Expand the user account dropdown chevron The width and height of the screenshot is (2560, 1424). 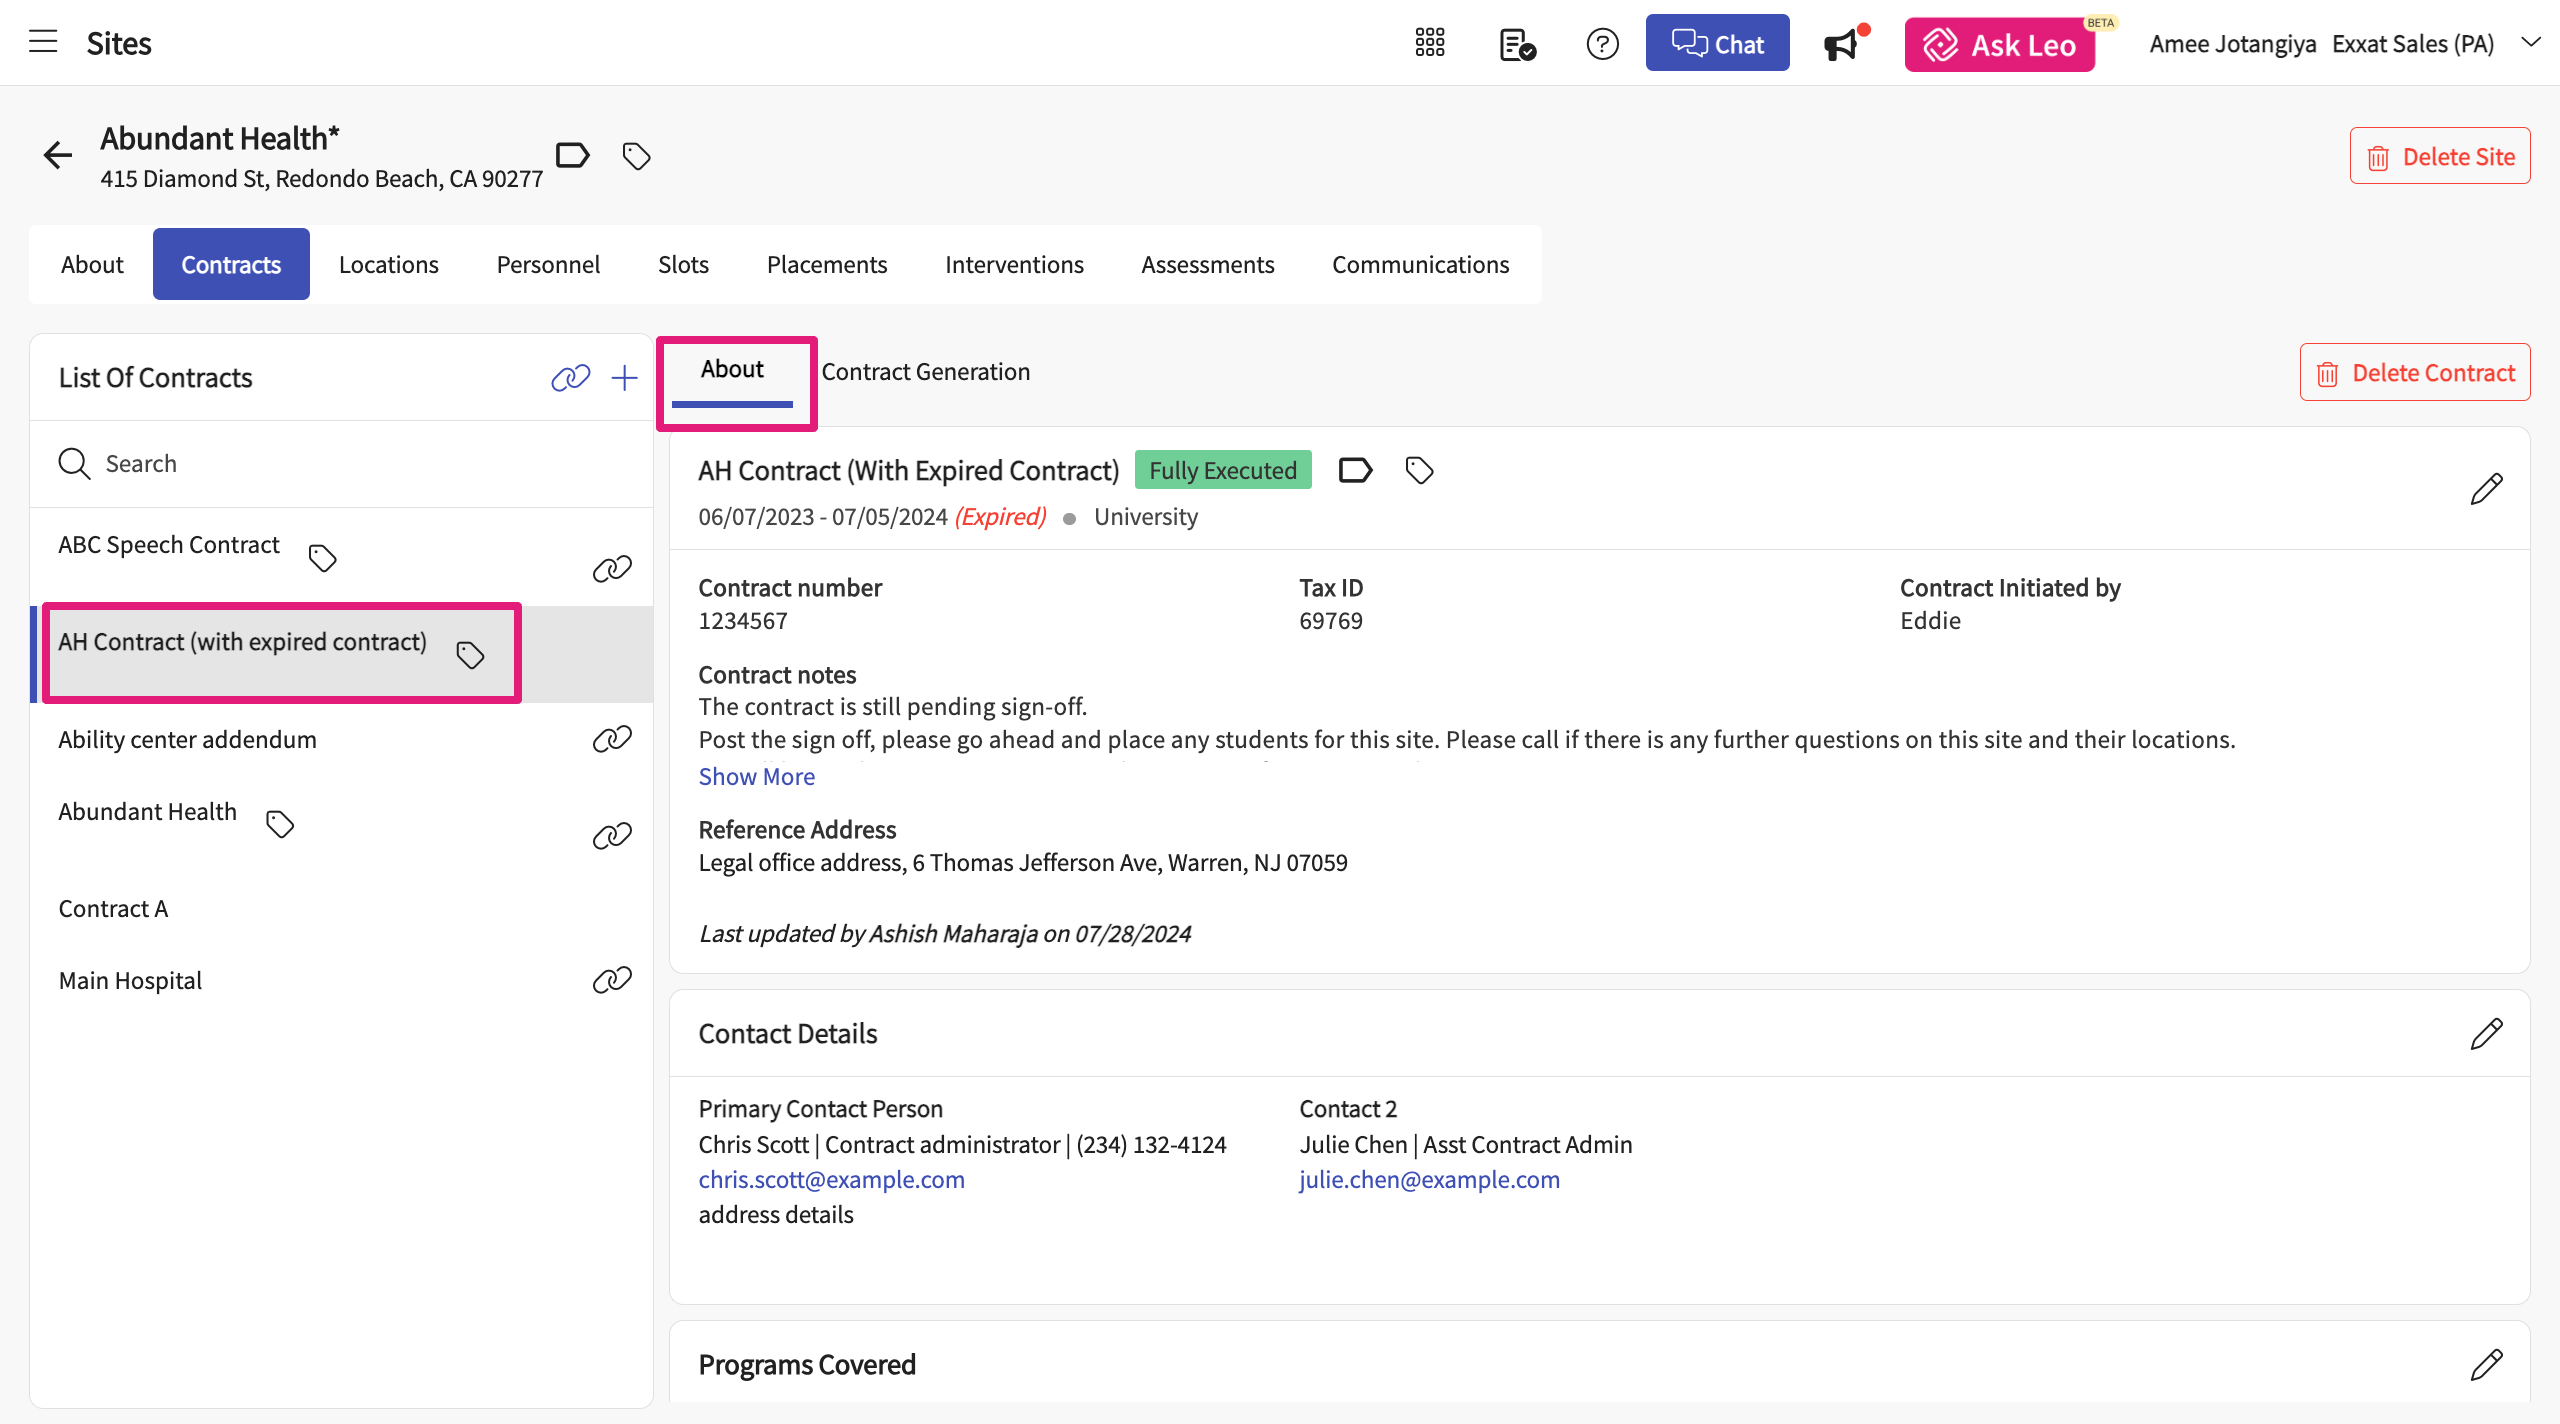2531,43
